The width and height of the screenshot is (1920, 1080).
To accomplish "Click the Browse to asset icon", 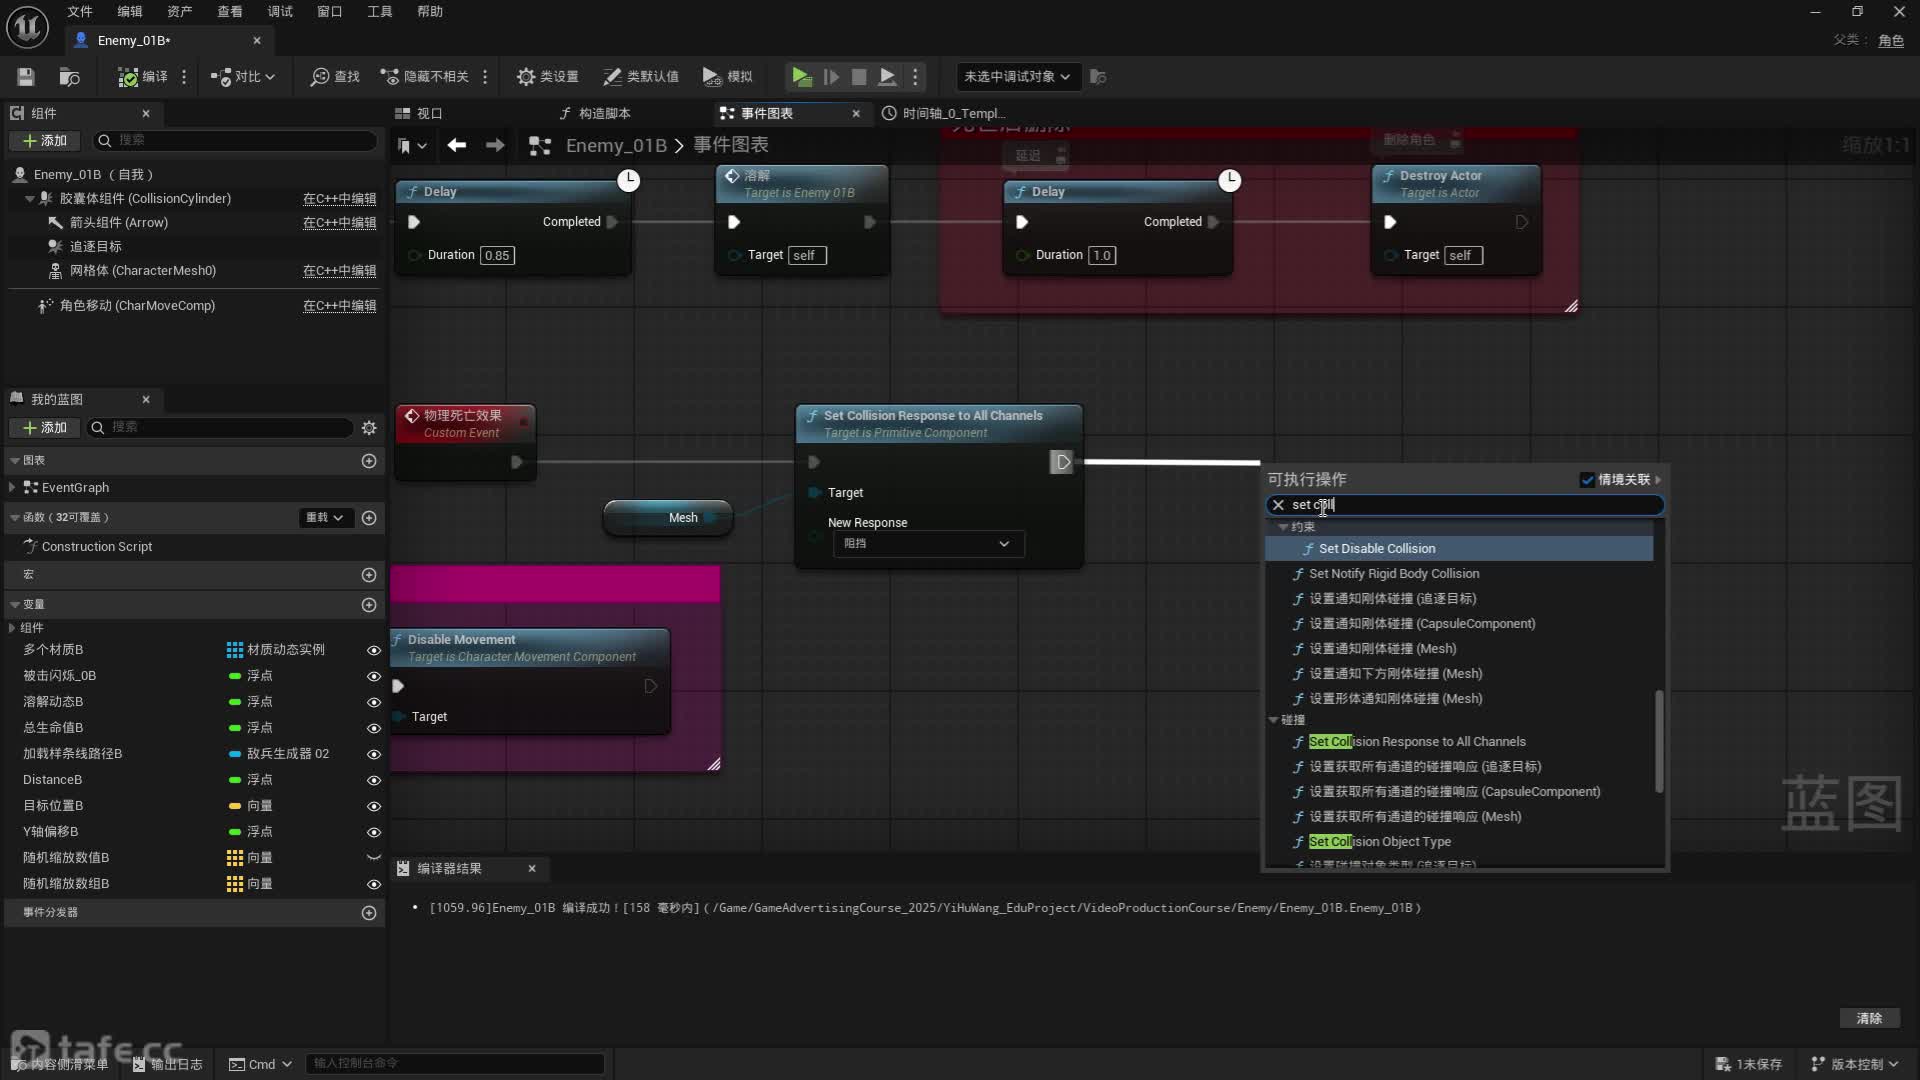I will coord(69,77).
